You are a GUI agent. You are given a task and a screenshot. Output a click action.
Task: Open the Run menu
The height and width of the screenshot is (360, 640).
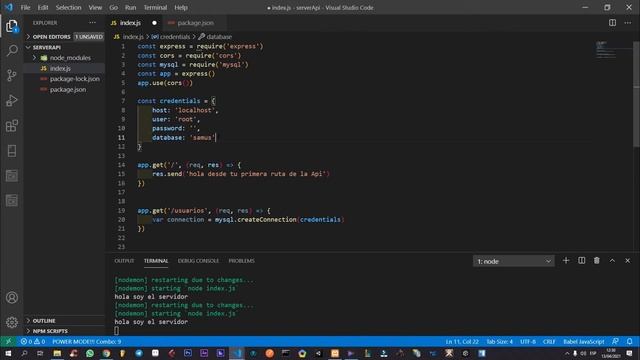[x=131, y=7]
